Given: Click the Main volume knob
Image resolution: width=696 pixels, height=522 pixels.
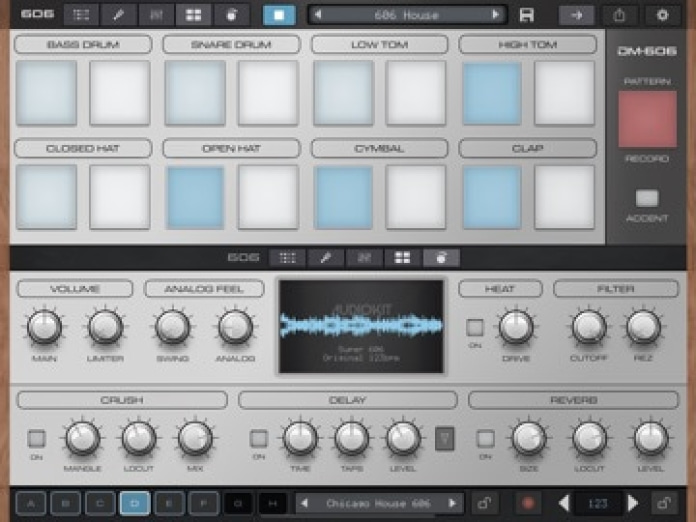Looking at the screenshot, I should point(44,327).
